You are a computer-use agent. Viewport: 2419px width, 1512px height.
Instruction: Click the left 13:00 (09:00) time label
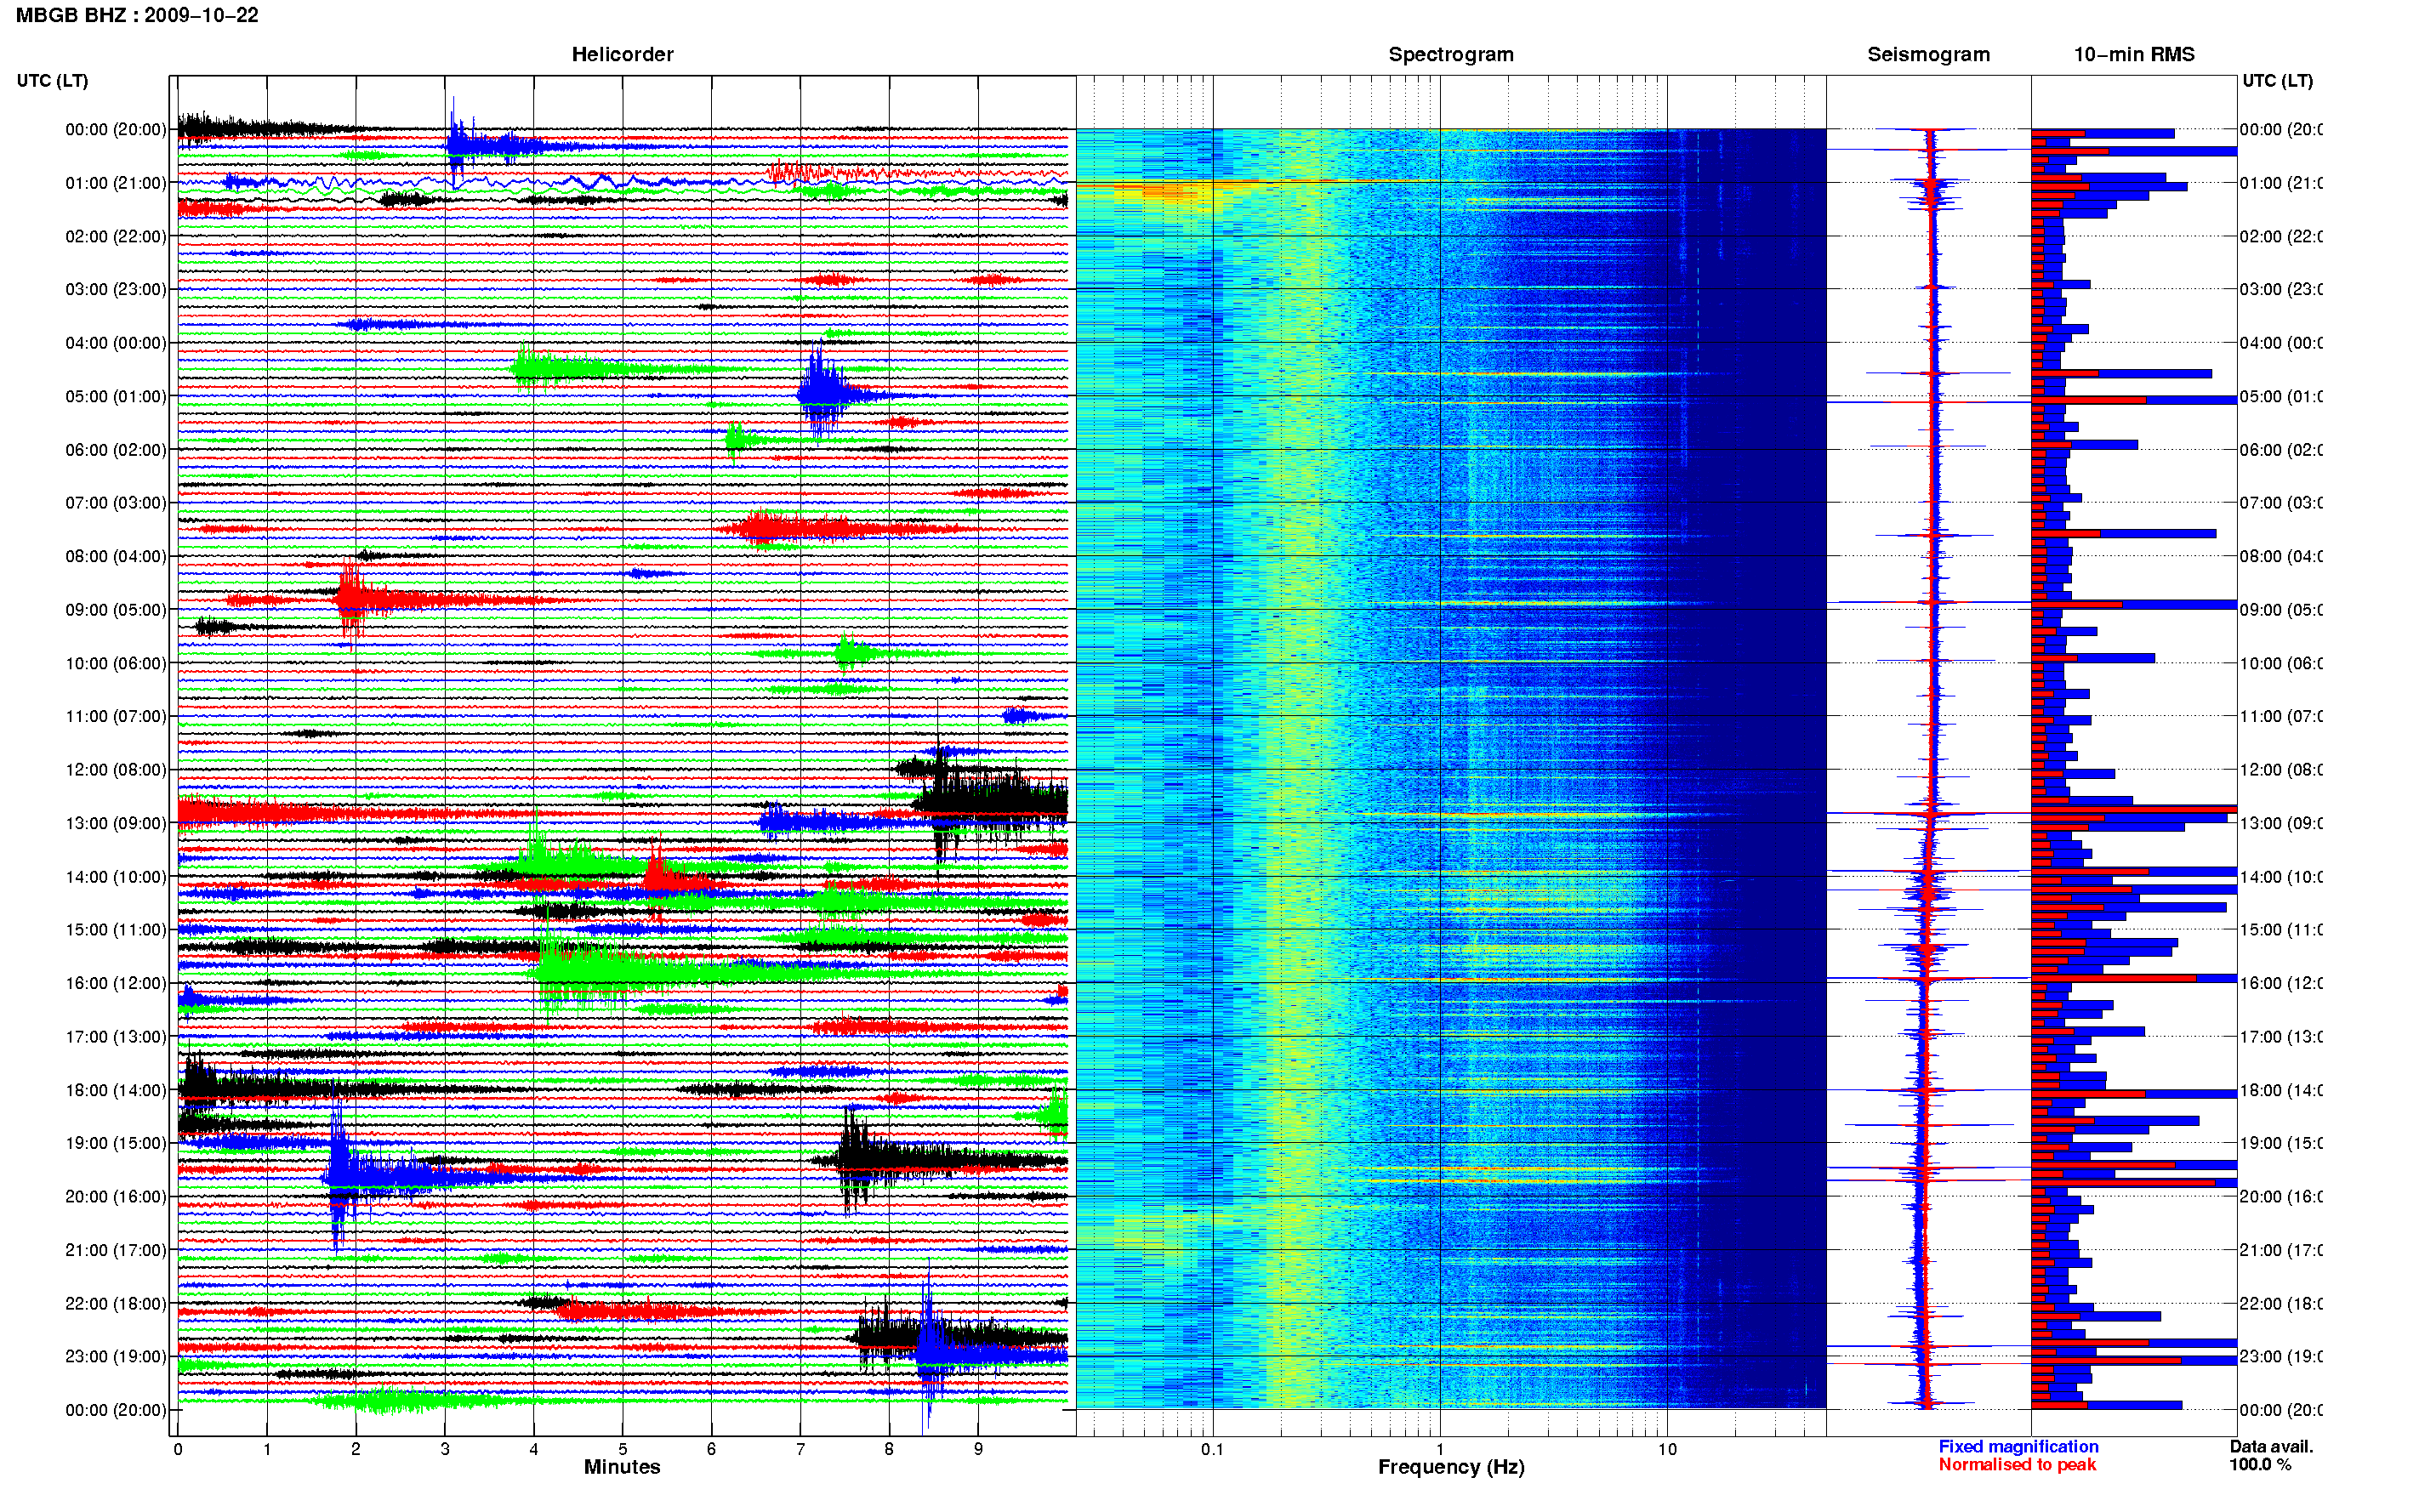coord(116,823)
